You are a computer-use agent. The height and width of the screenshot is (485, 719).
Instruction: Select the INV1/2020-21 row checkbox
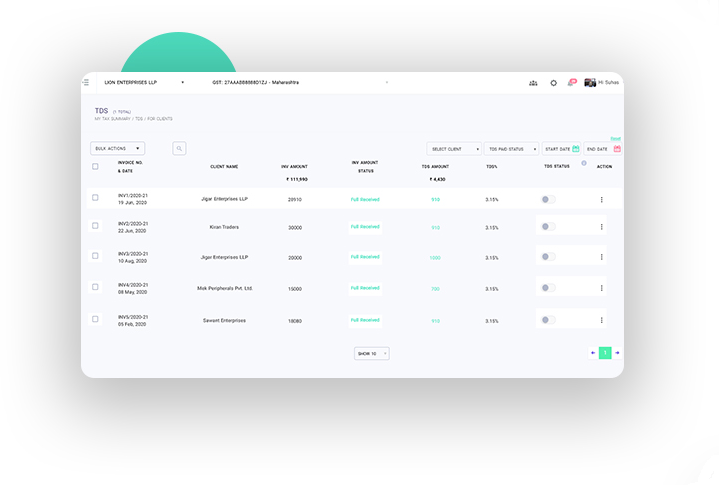click(95, 198)
